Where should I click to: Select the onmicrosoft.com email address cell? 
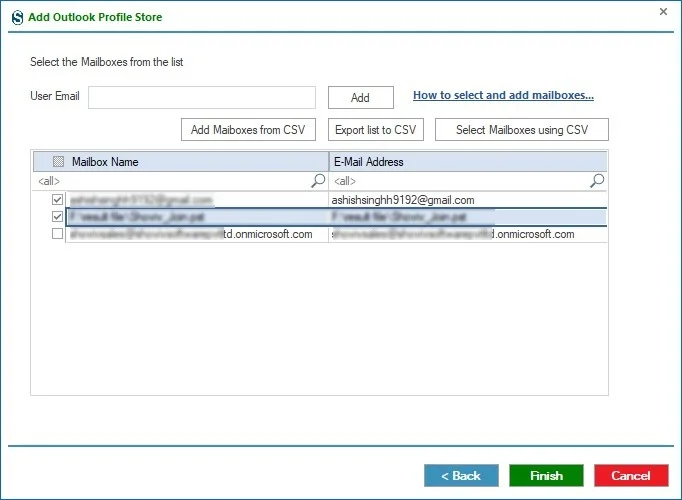click(468, 234)
